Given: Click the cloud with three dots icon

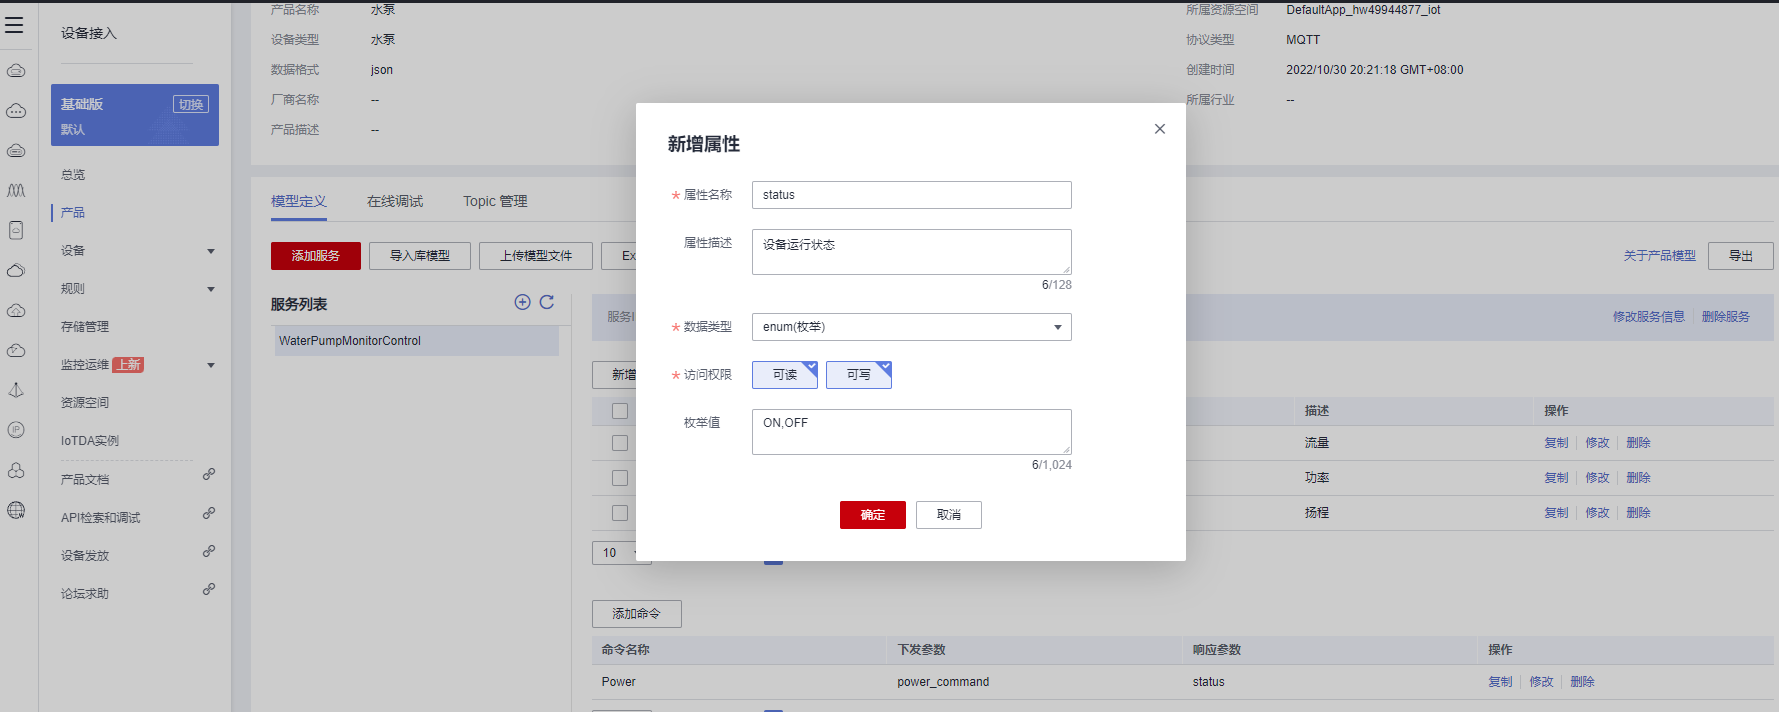Looking at the screenshot, I should (16, 110).
